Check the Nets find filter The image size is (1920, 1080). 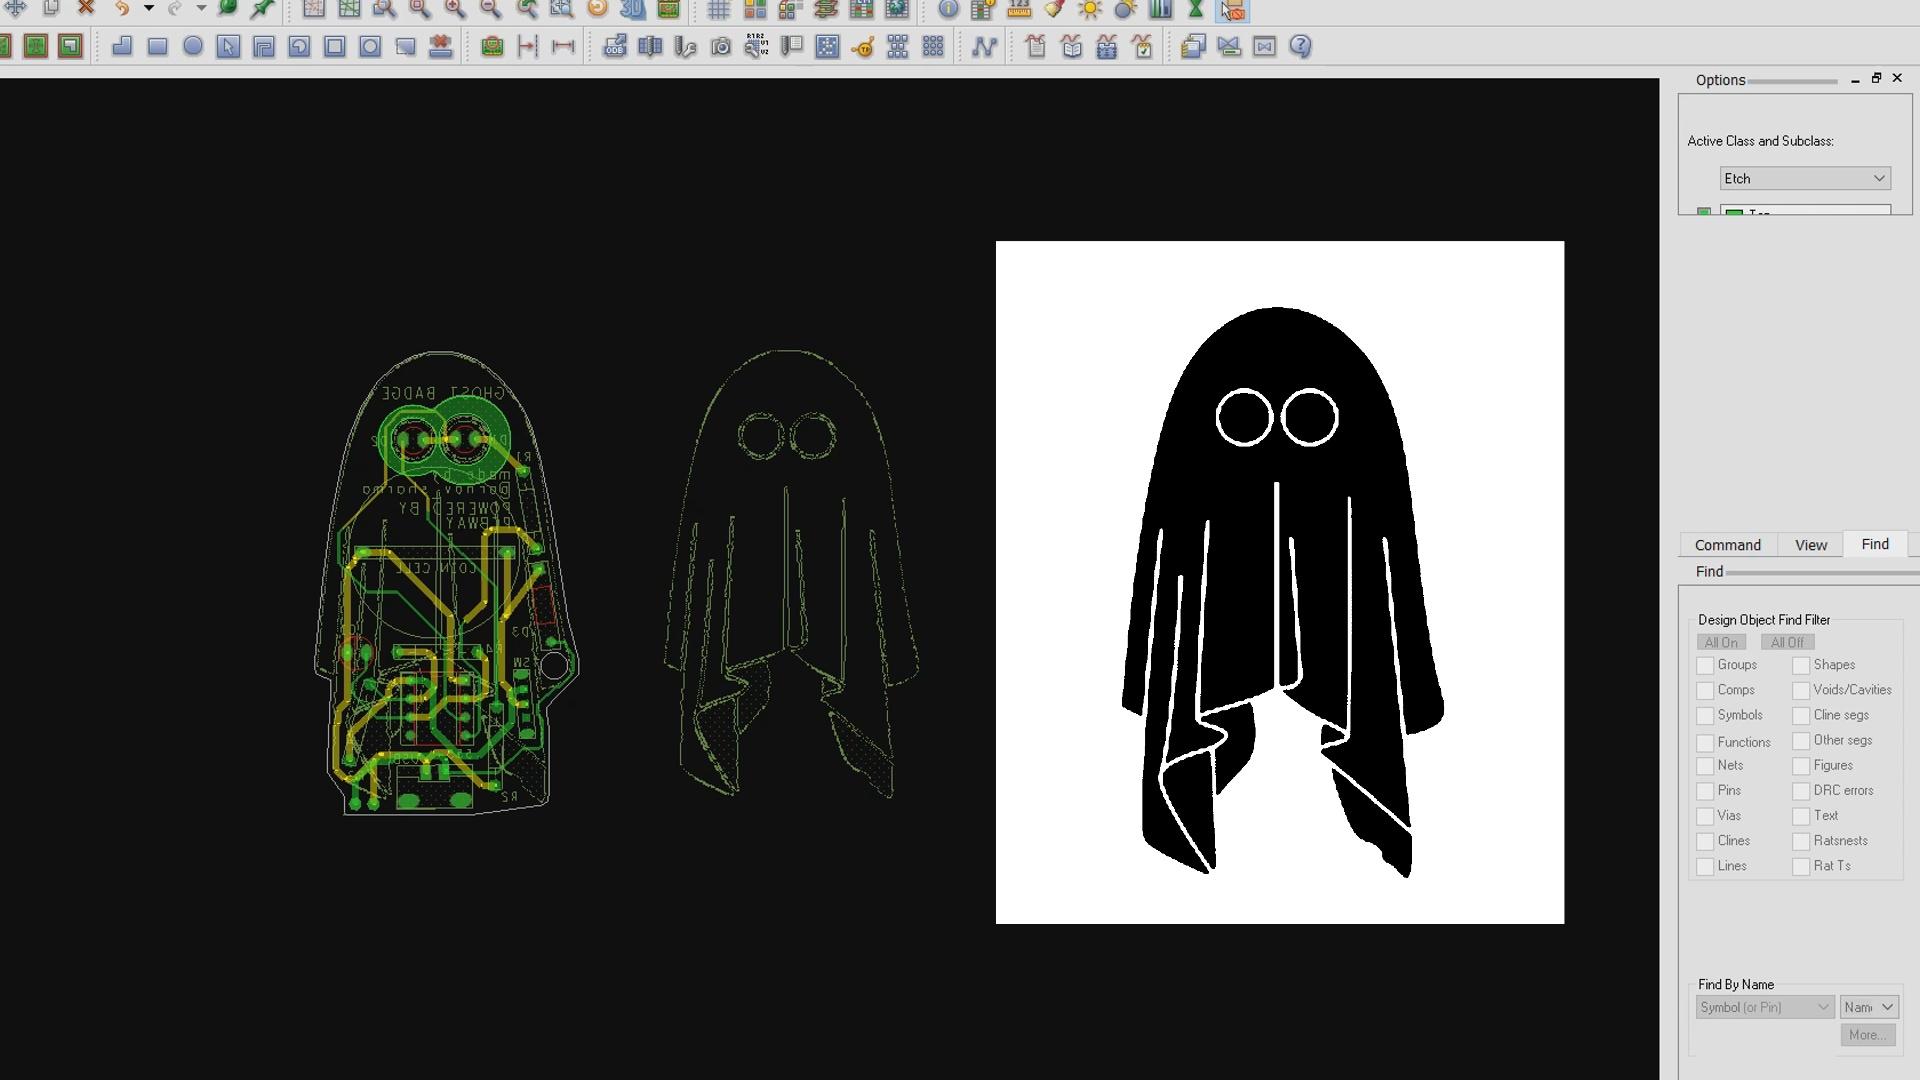[1705, 767]
